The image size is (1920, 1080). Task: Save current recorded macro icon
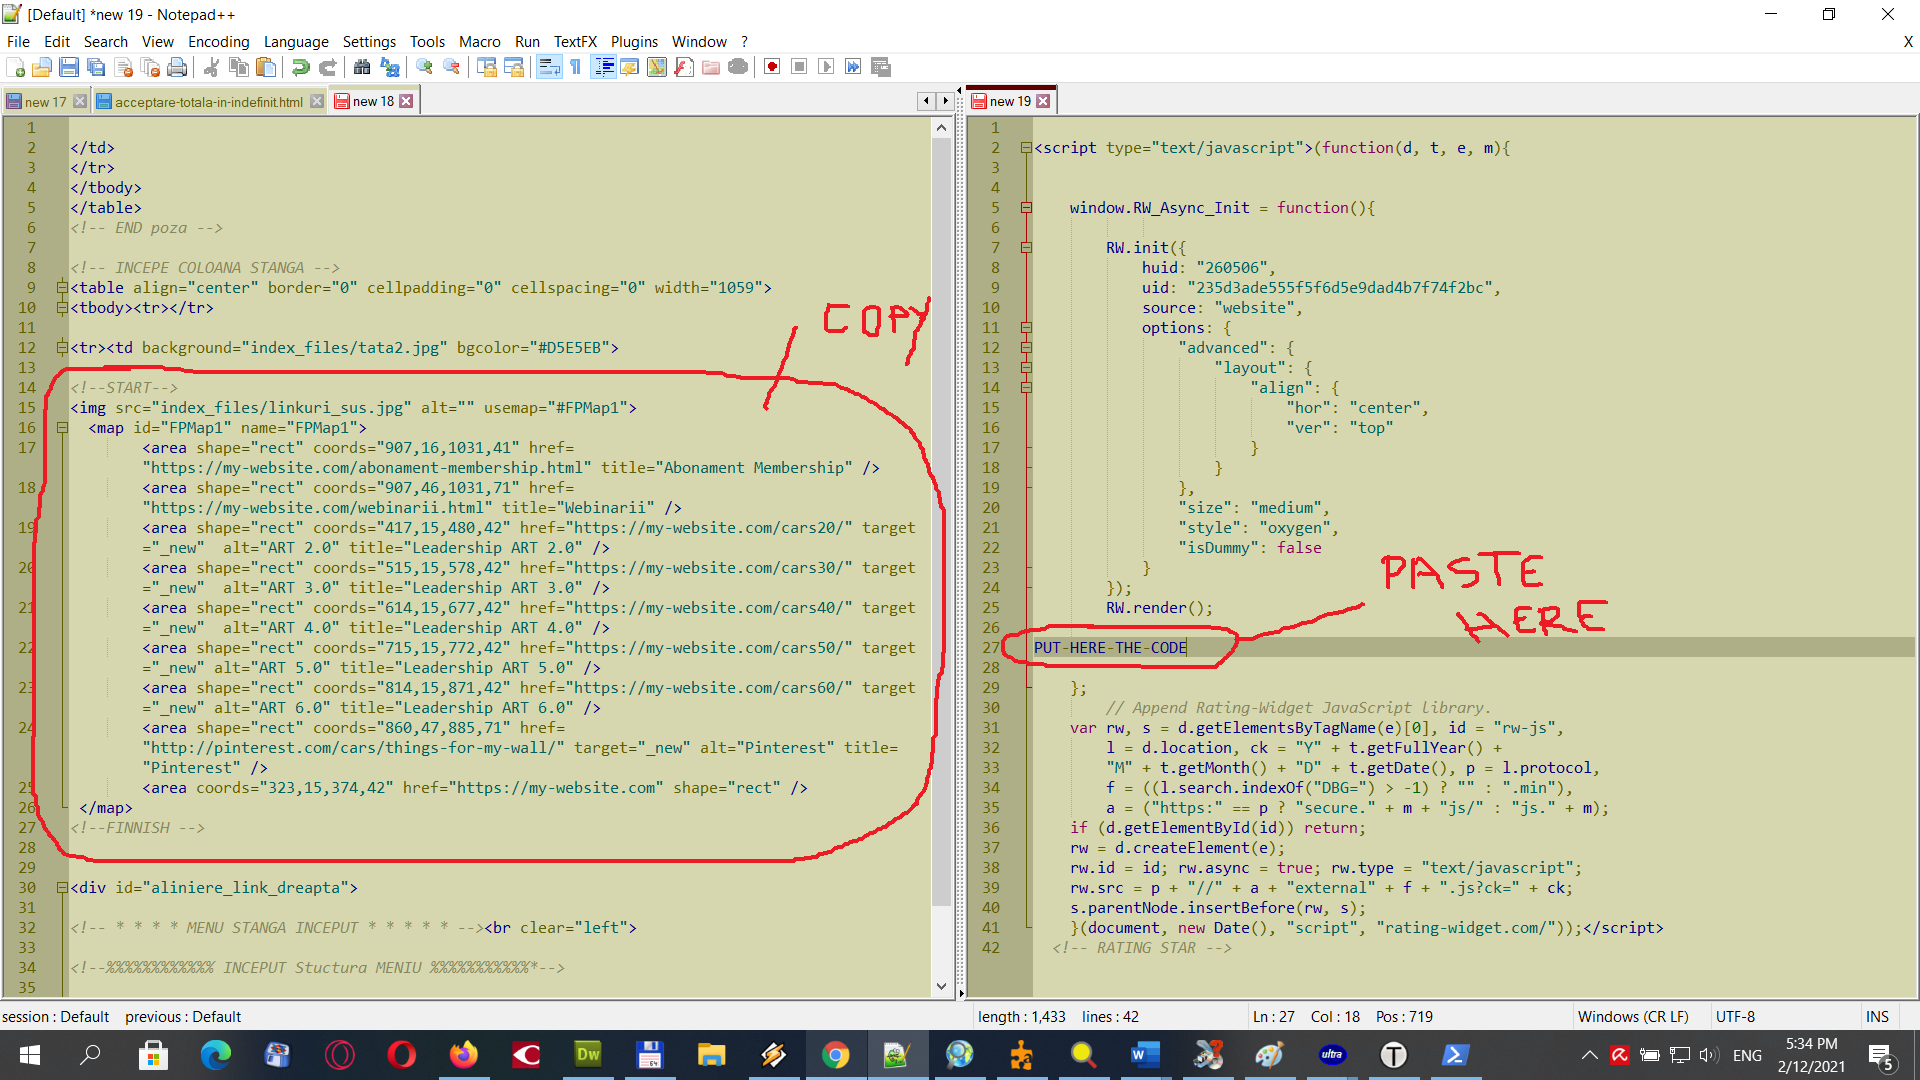[881, 67]
